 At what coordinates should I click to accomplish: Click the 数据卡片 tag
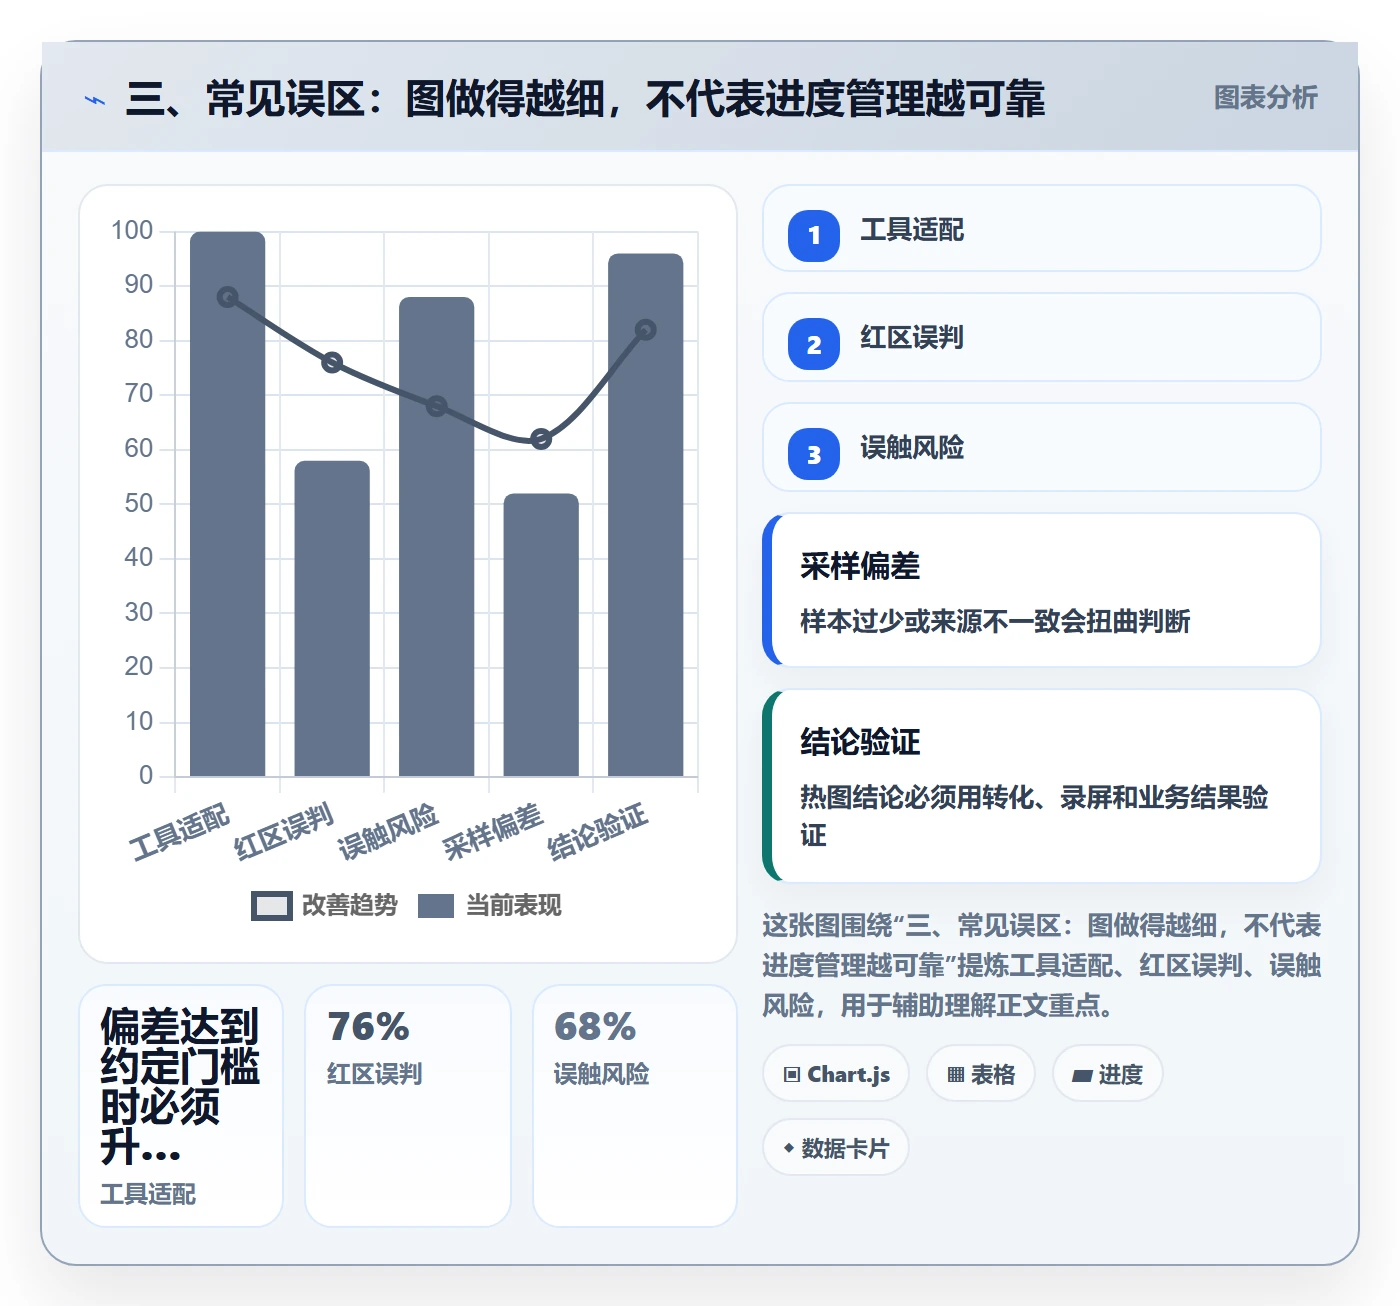tap(836, 1148)
